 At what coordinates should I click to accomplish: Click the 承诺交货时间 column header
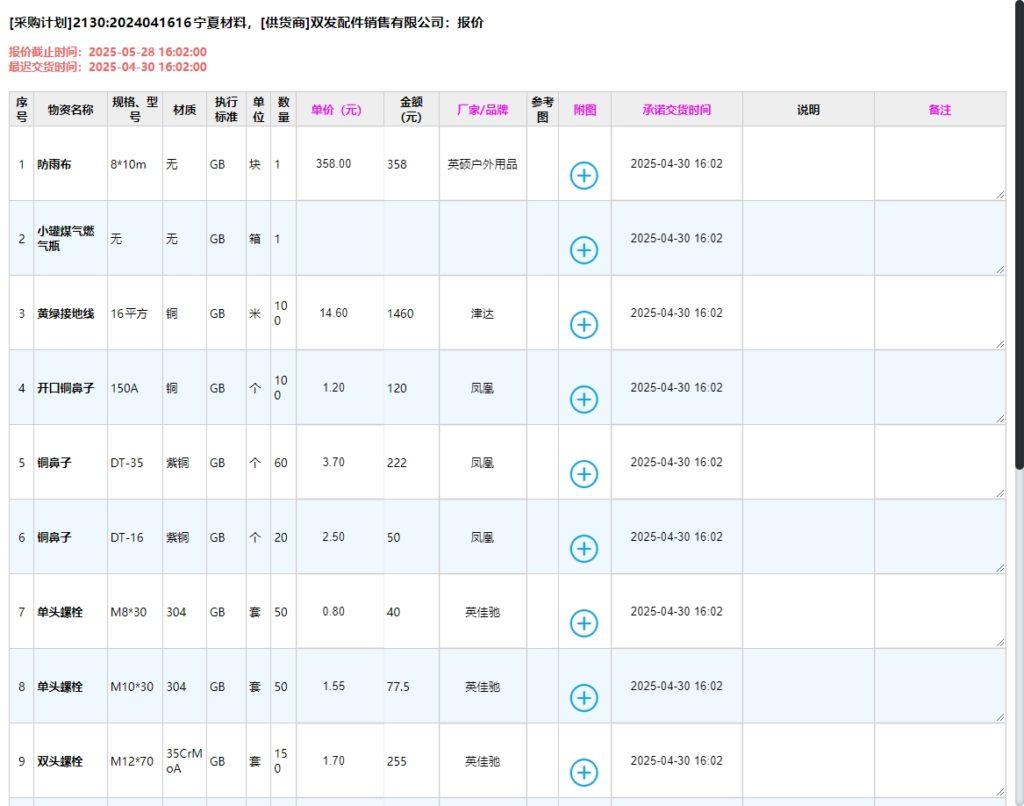pyautogui.click(x=676, y=110)
